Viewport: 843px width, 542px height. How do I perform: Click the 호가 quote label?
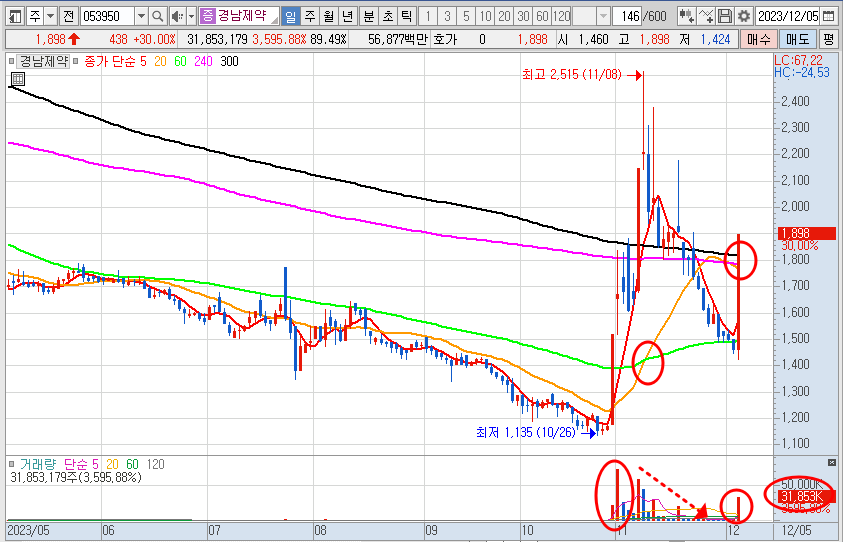(x=445, y=39)
